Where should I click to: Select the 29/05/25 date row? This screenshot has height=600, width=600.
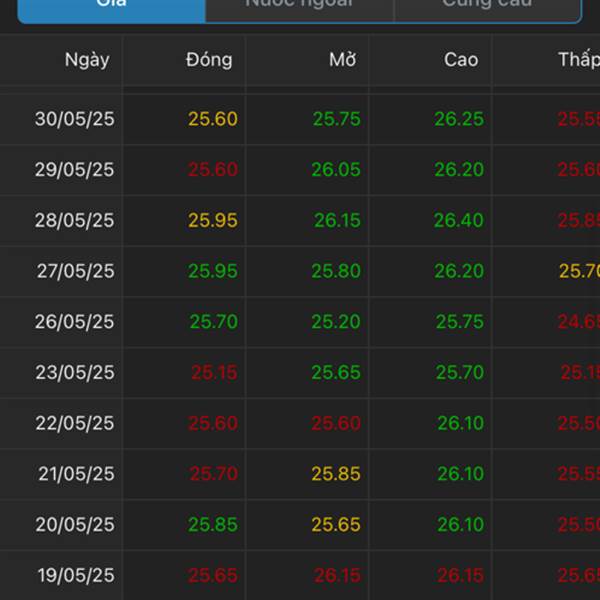pyautogui.click(x=300, y=170)
